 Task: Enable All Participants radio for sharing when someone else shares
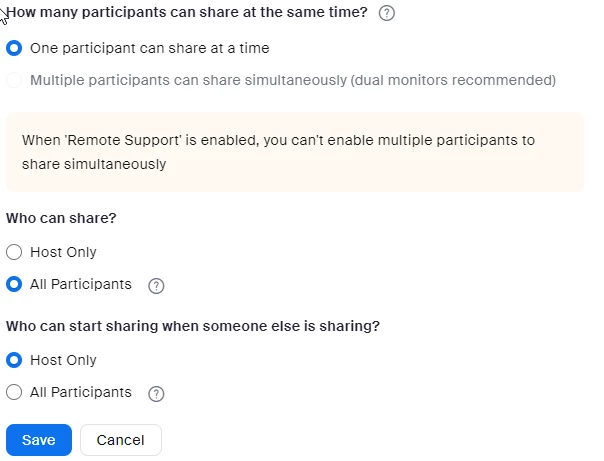point(14,393)
